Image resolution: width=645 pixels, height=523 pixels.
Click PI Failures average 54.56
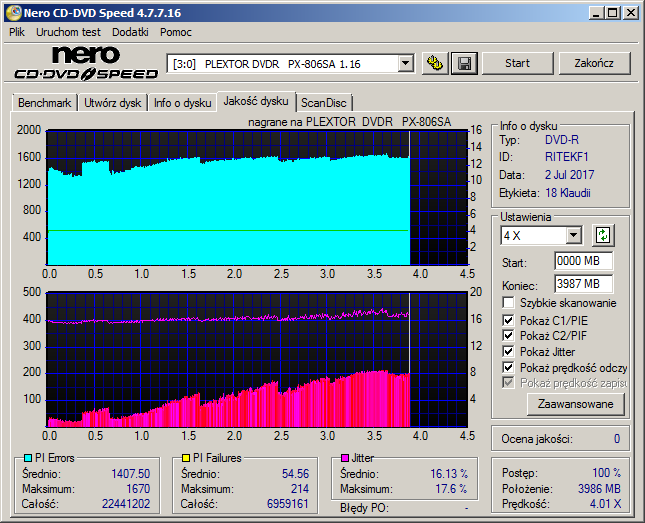(295, 474)
